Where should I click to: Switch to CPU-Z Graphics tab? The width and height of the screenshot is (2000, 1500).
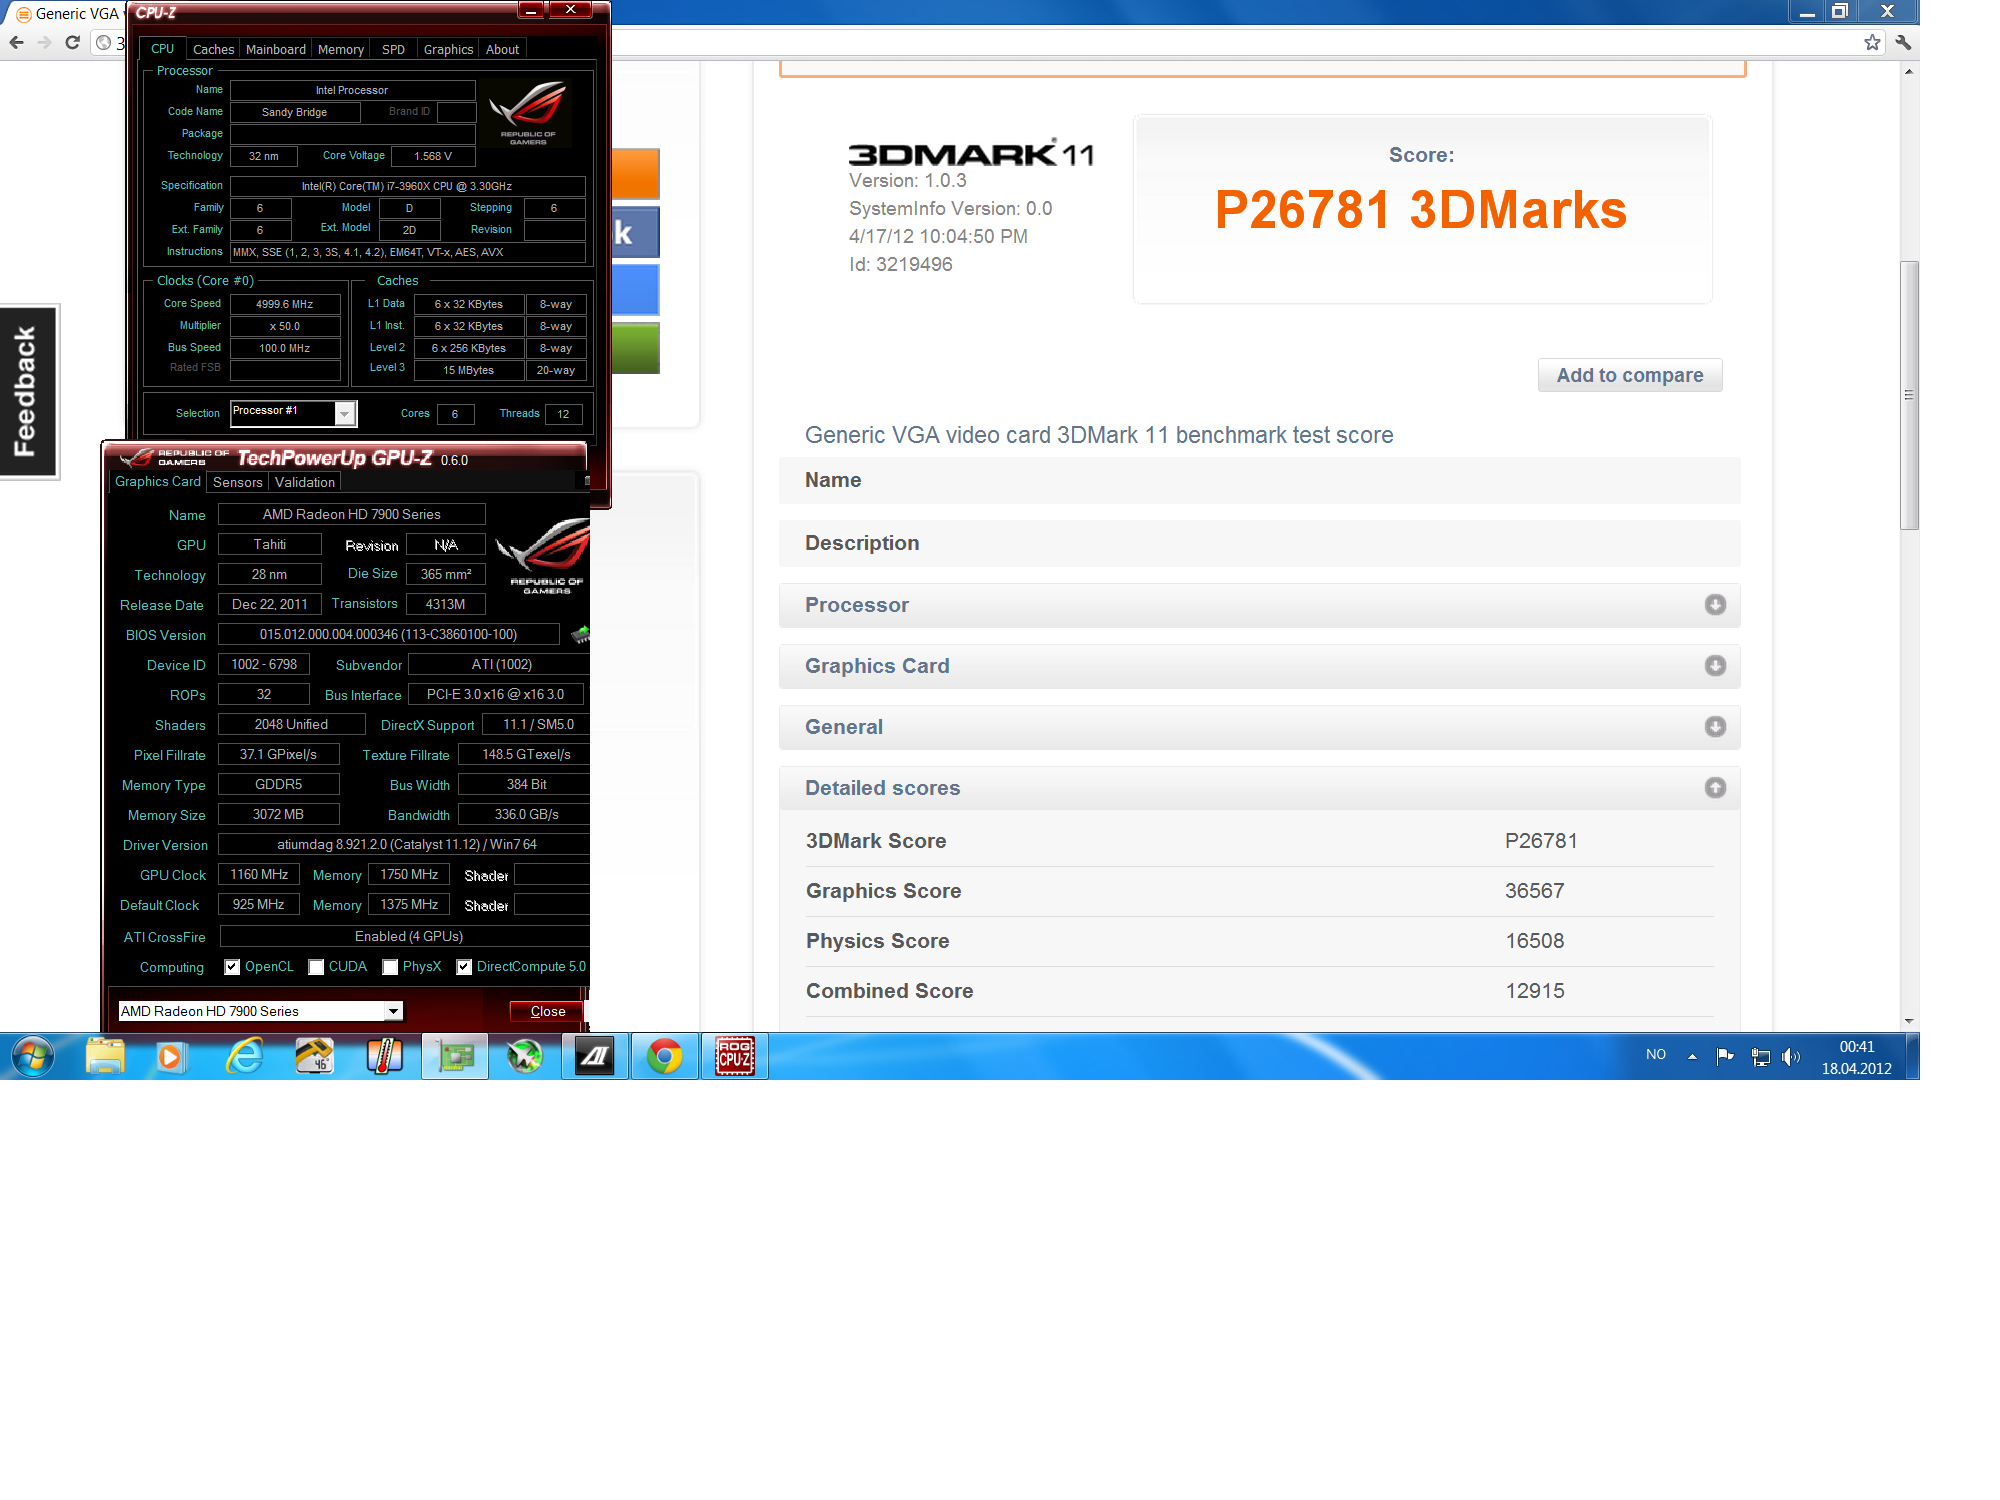[448, 49]
